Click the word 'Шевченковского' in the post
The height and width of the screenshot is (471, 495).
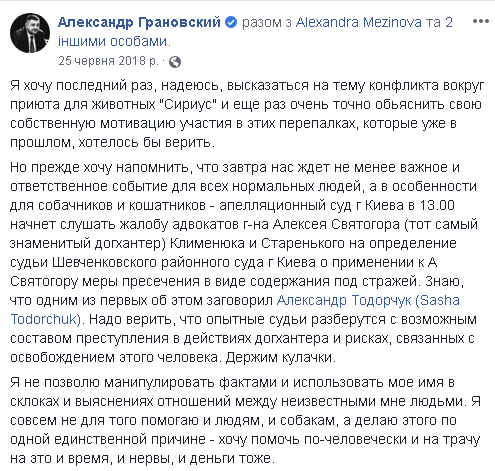tap(104, 262)
